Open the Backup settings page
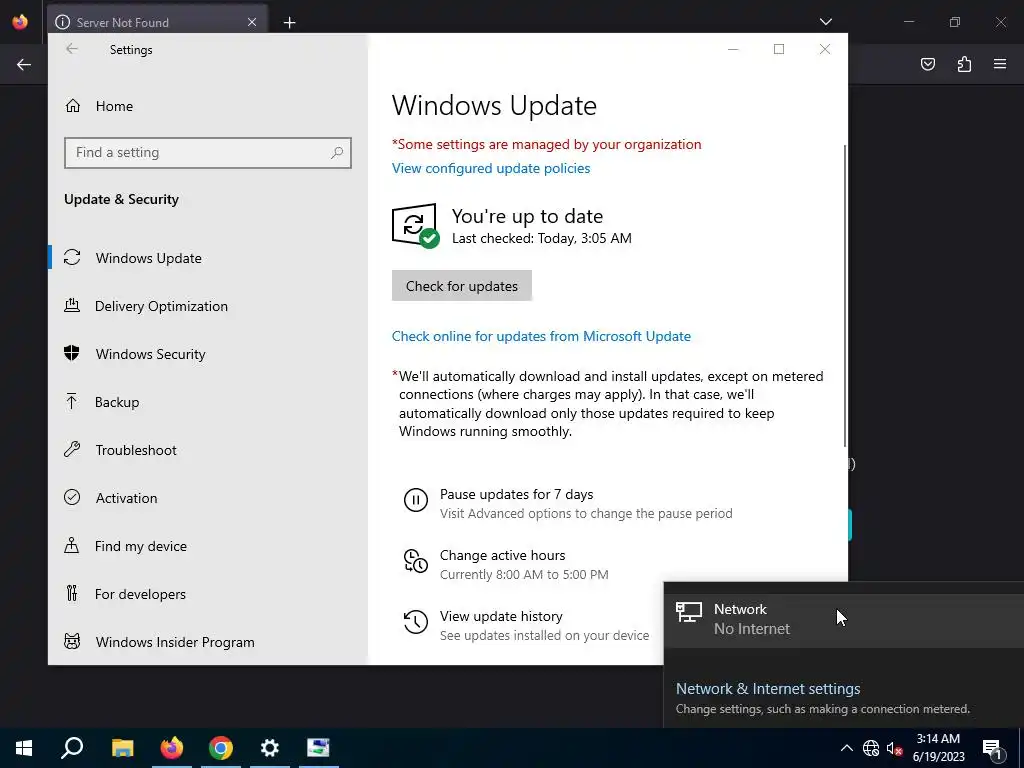This screenshot has height=768, width=1024. tap(117, 402)
